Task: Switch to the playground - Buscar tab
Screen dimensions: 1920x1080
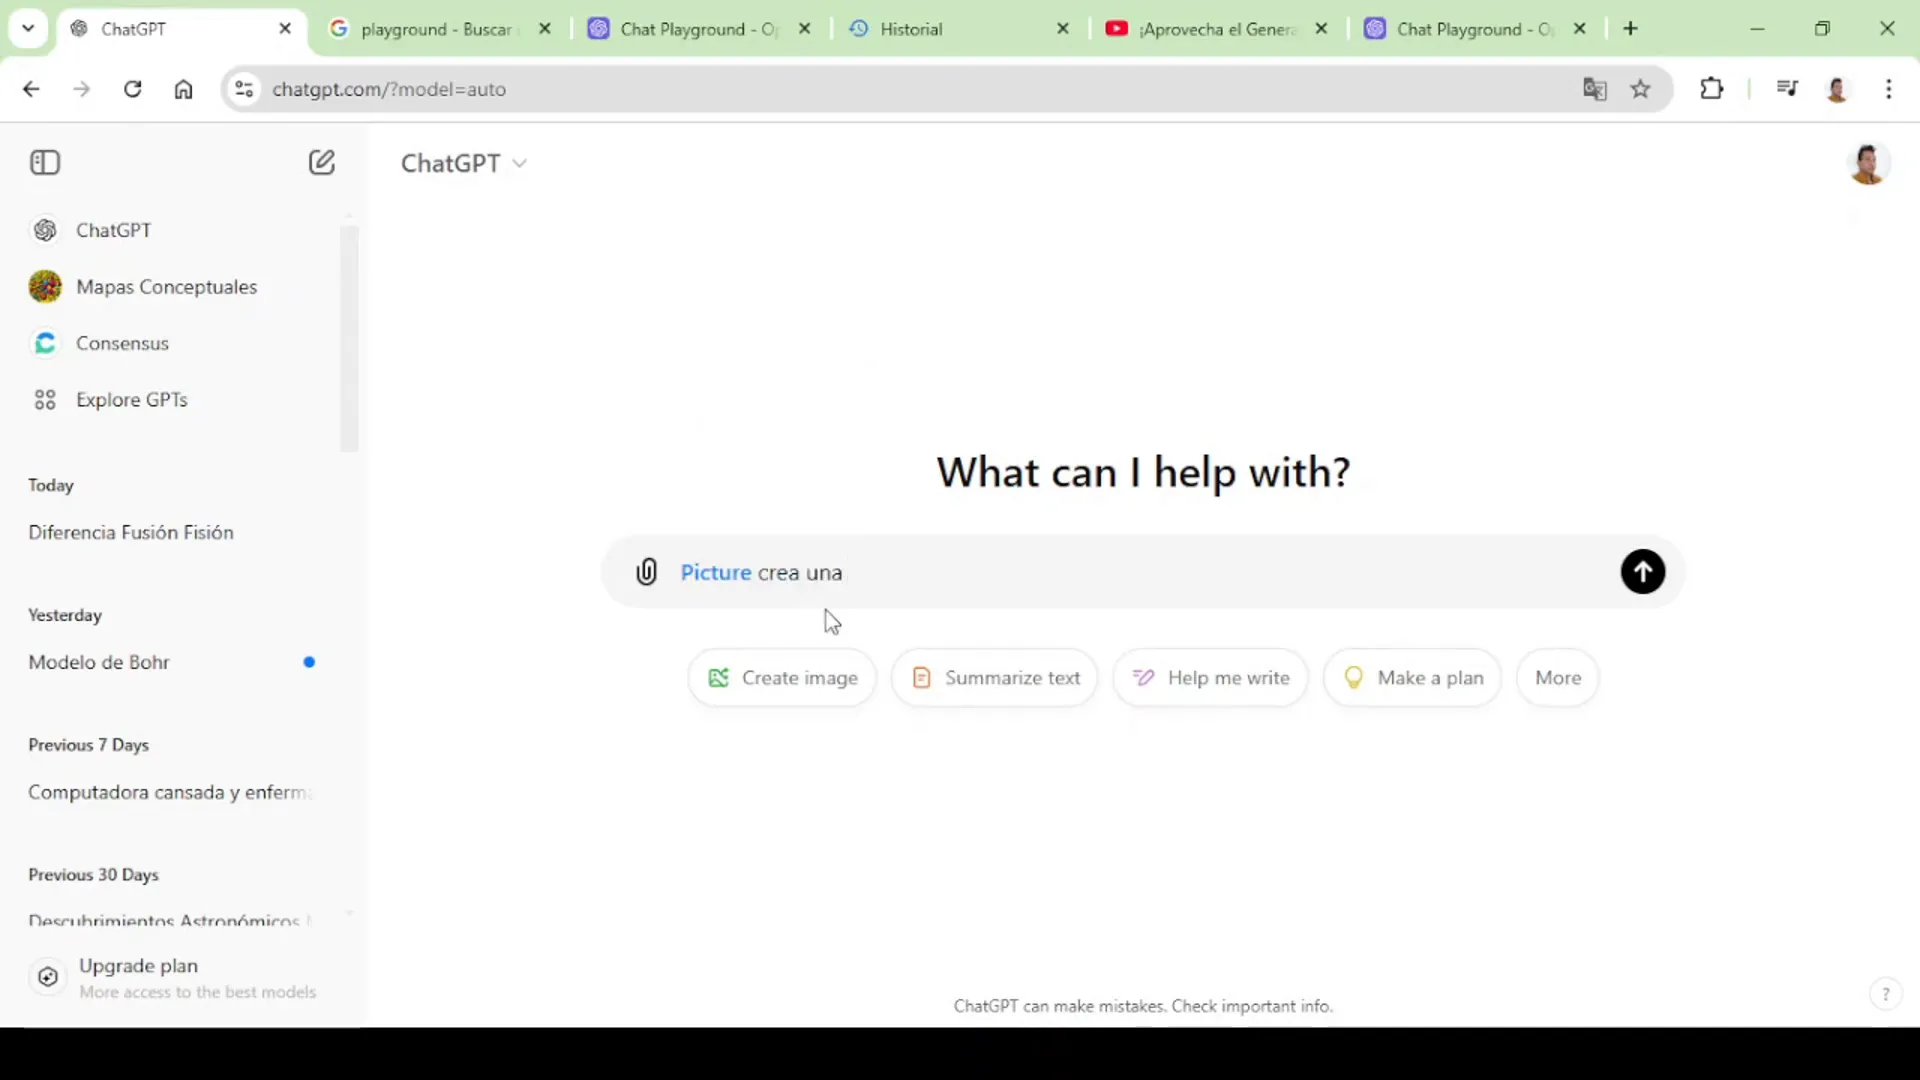Action: [437, 29]
